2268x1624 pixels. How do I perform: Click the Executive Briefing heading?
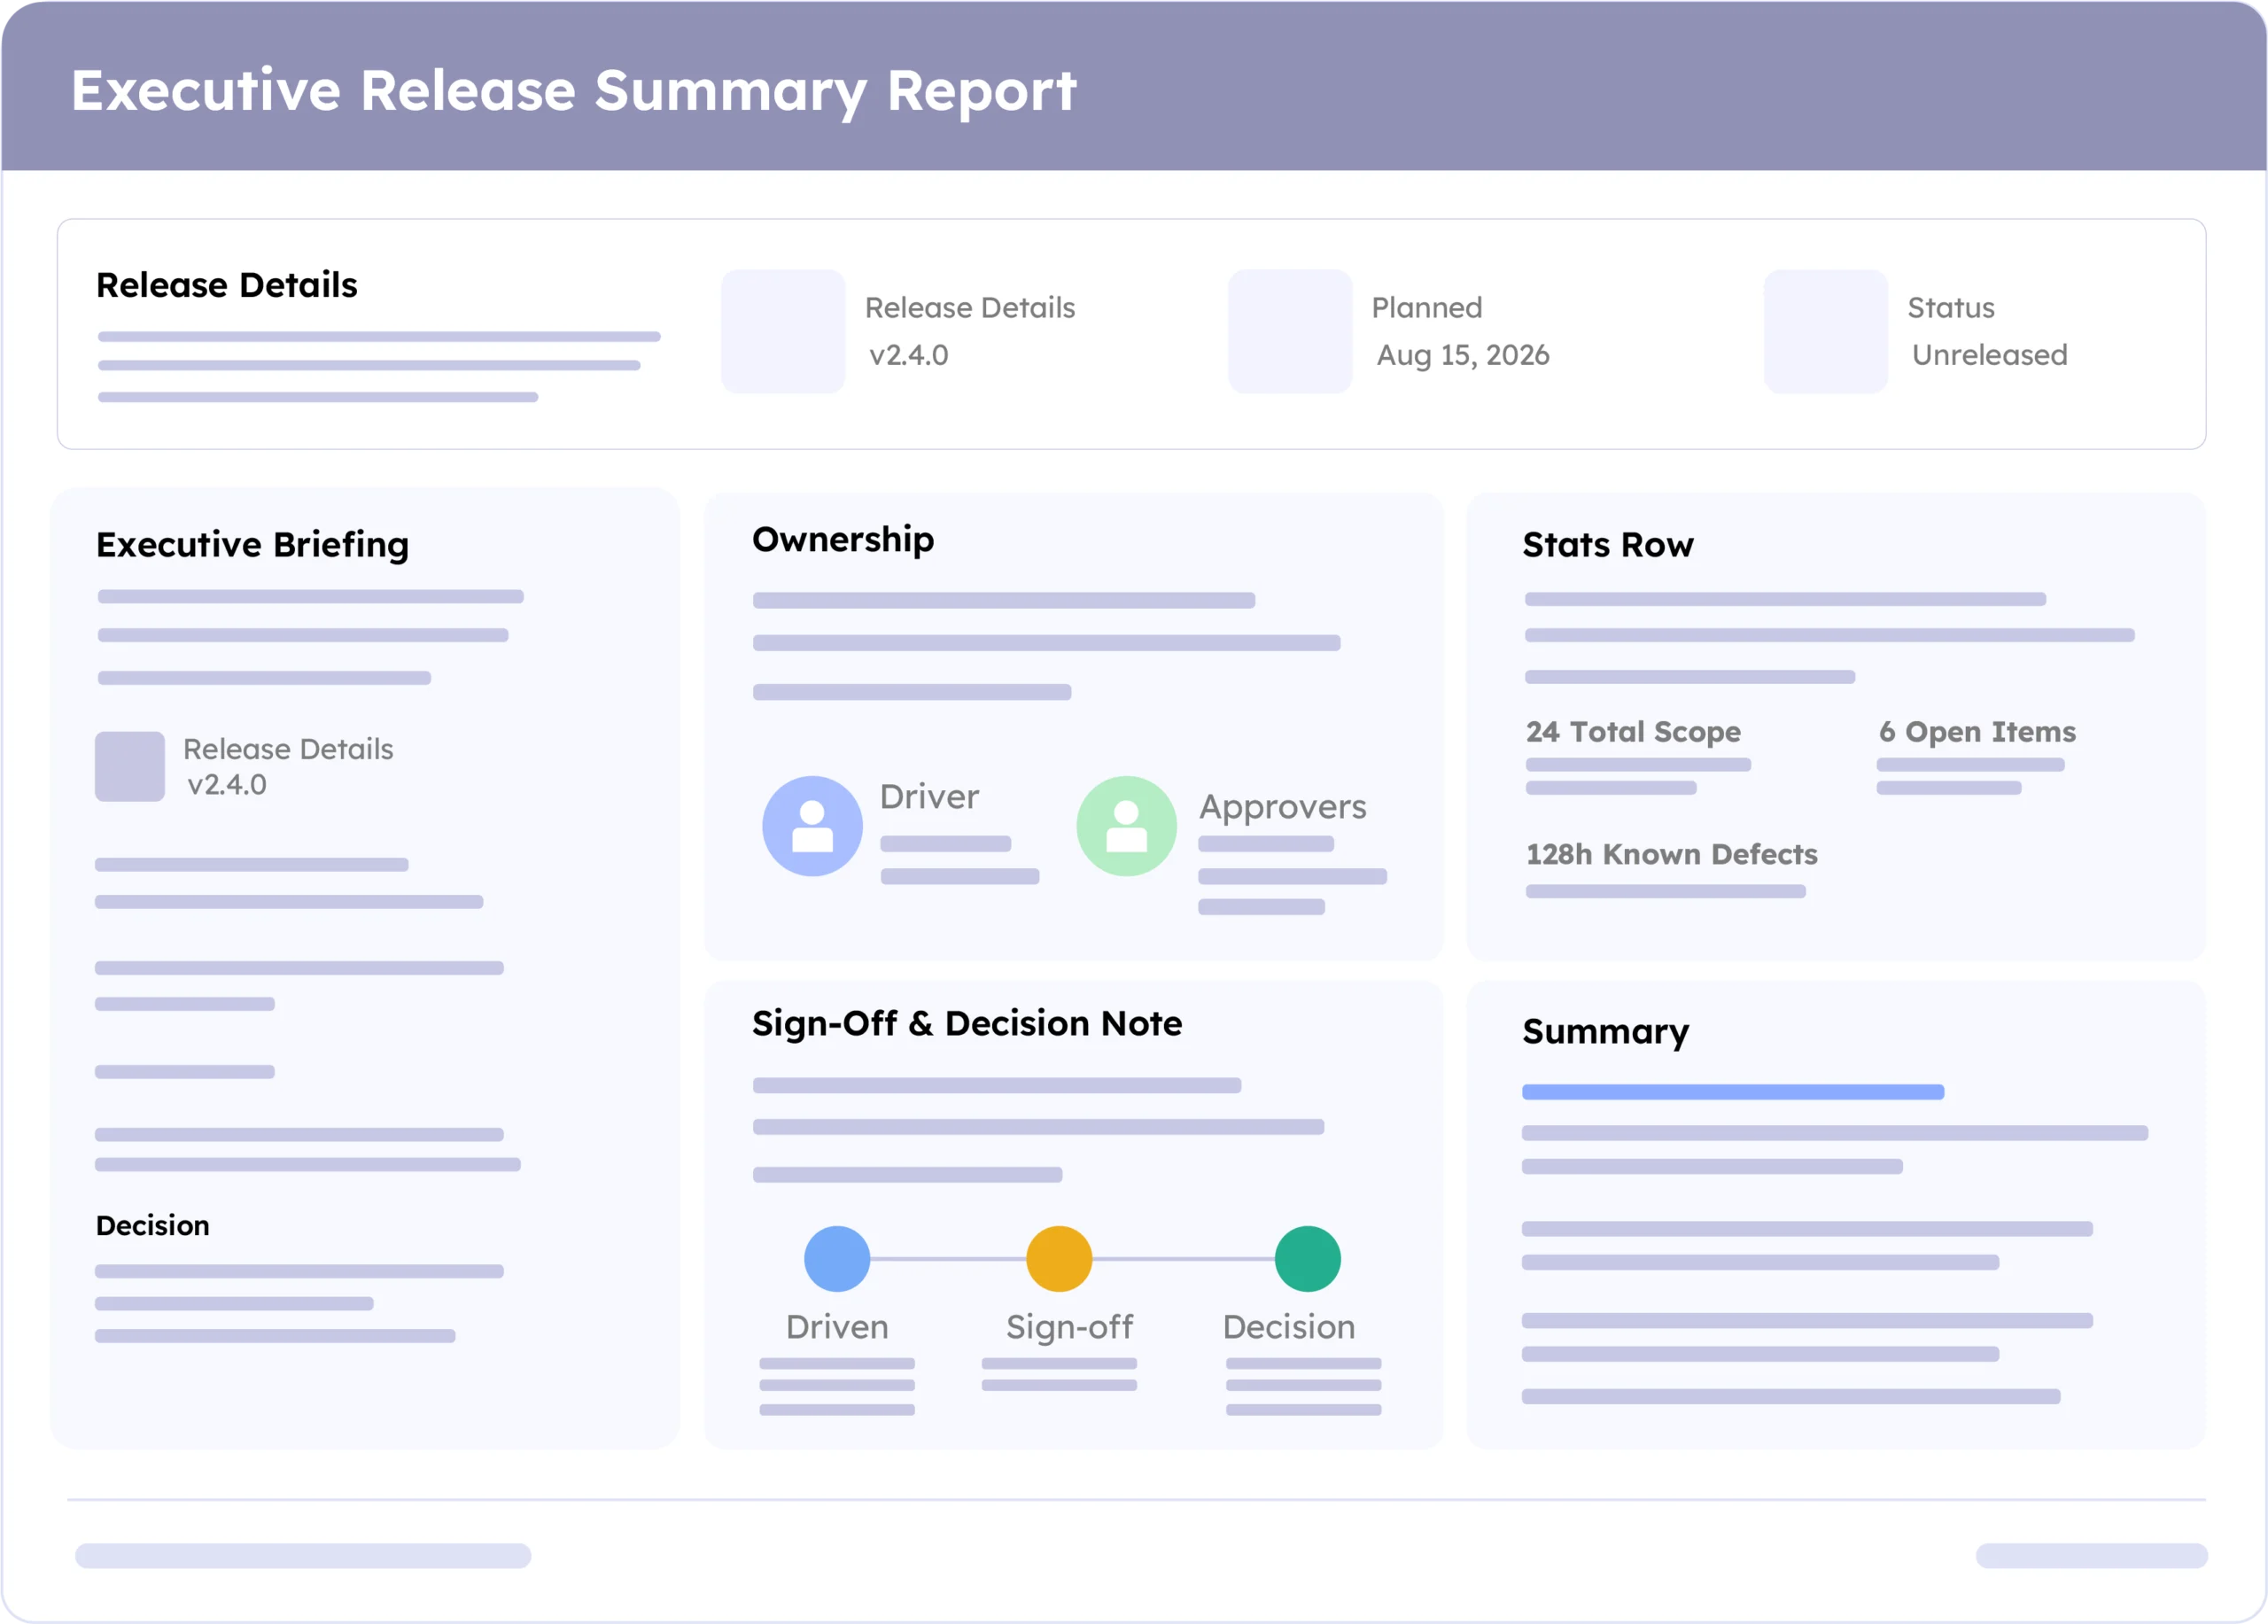point(253,545)
